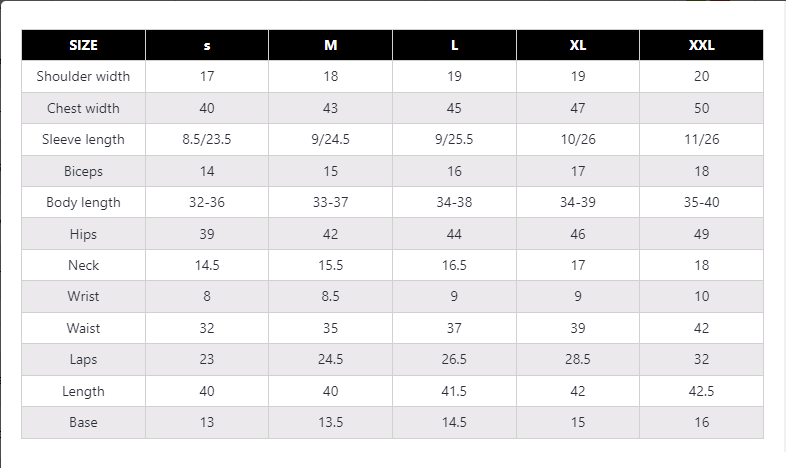Click the 8.5/23.5 sleeve length cell
This screenshot has height=468, width=786.
(x=207, y=139)
